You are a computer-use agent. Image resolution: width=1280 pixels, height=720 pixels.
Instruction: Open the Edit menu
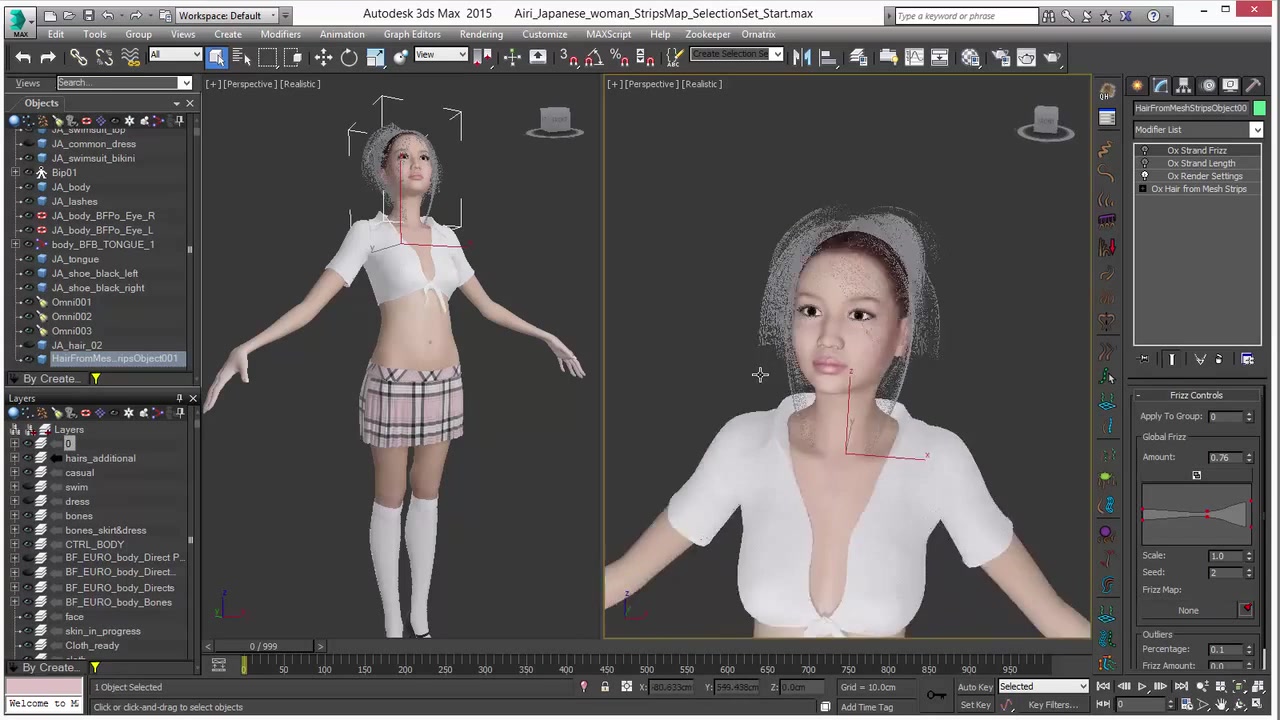(x=56, y=34)
